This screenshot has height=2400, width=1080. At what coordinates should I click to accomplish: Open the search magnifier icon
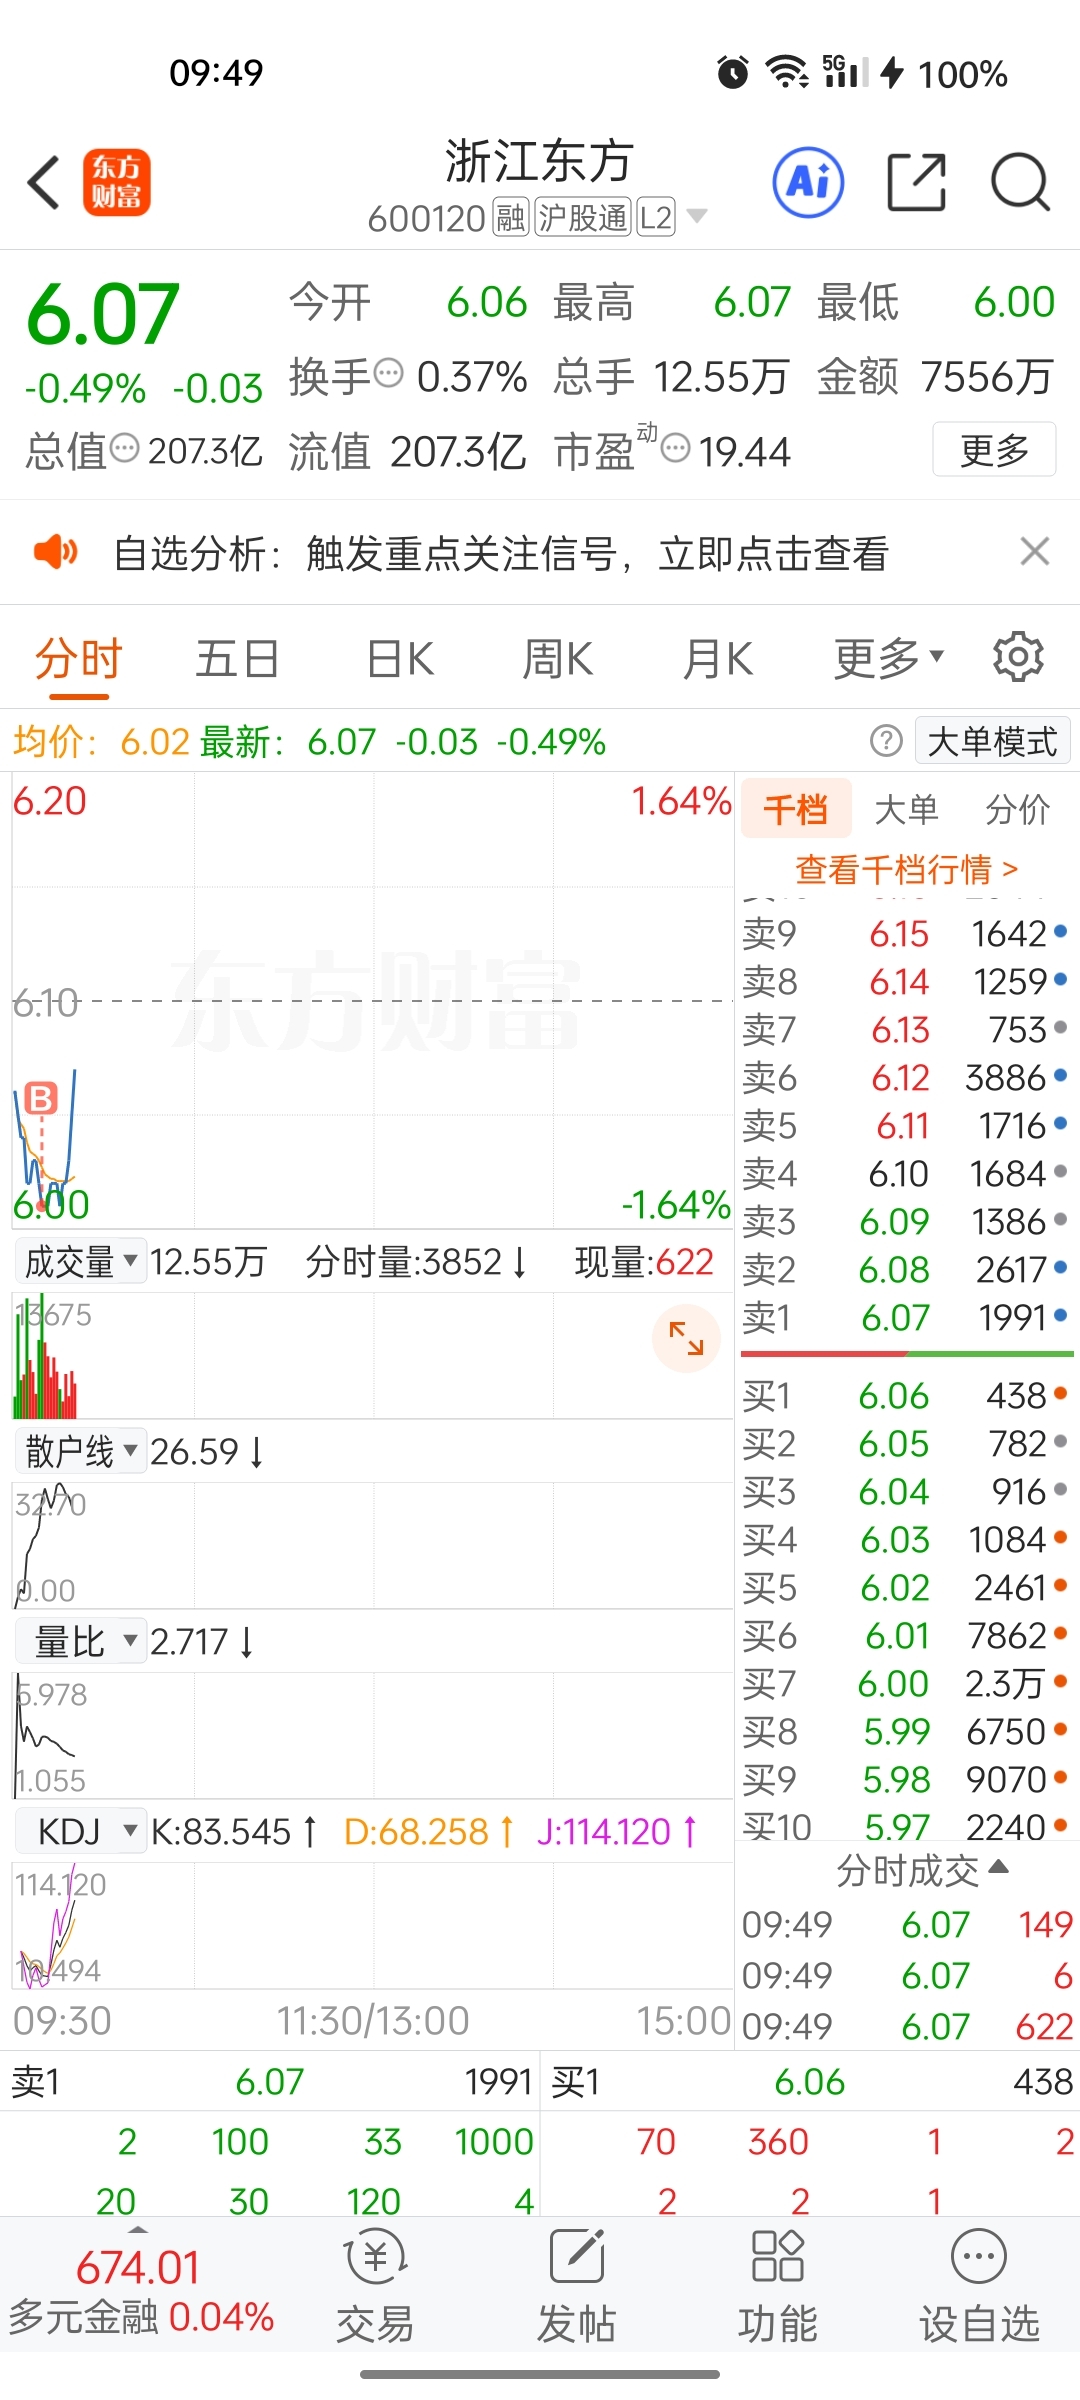tap(1020, 183)
